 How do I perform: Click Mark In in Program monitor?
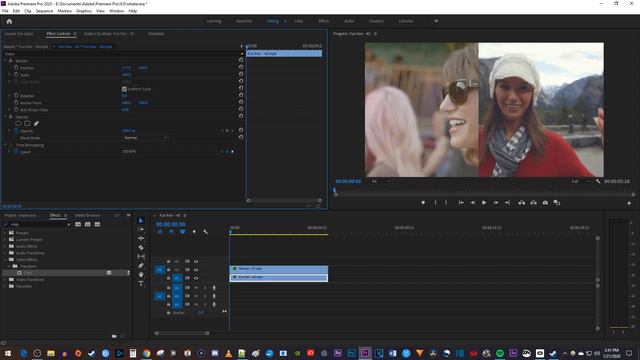(x=436, y=202)
